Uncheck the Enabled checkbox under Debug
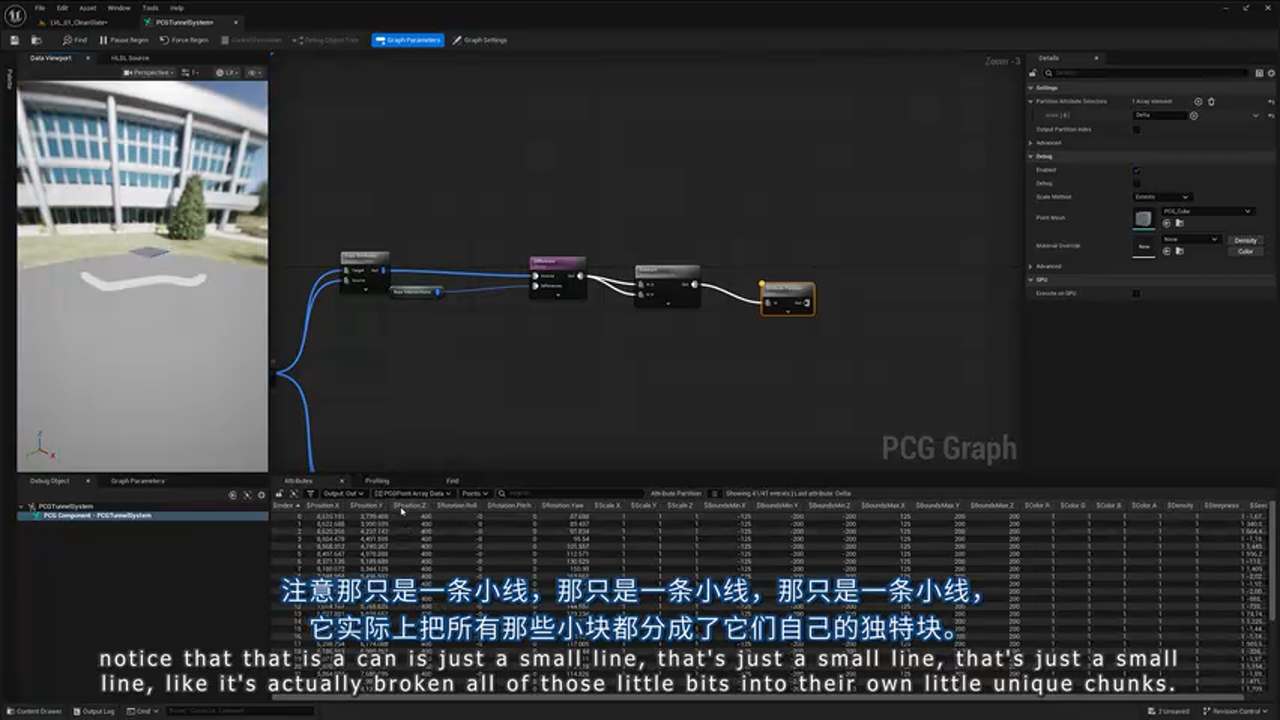The width and height of the screenshot is (1280, 720). click(1137, 170)
